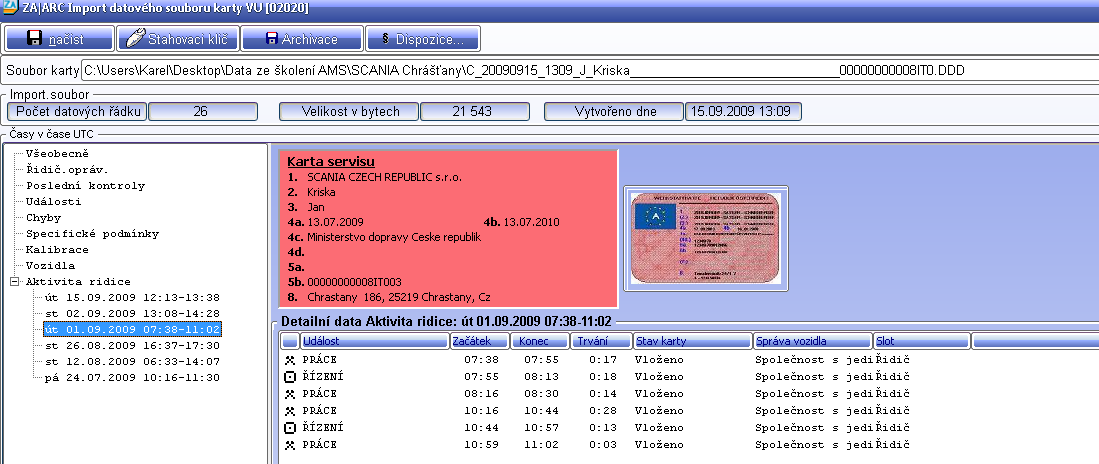Click address Chrastany 186, 25219 Chrastany
This screenshot has height=464, width=1099.
399,297
